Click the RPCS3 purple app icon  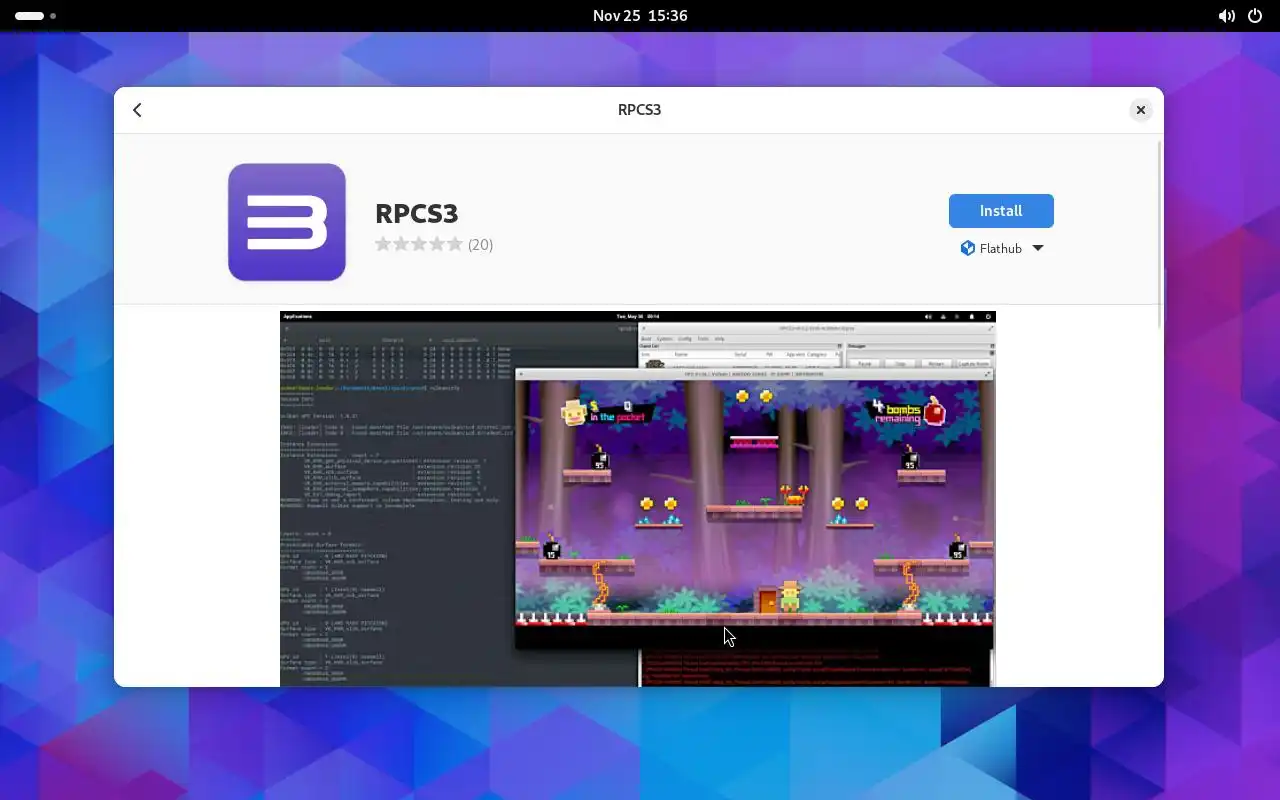tap(287, 222)
